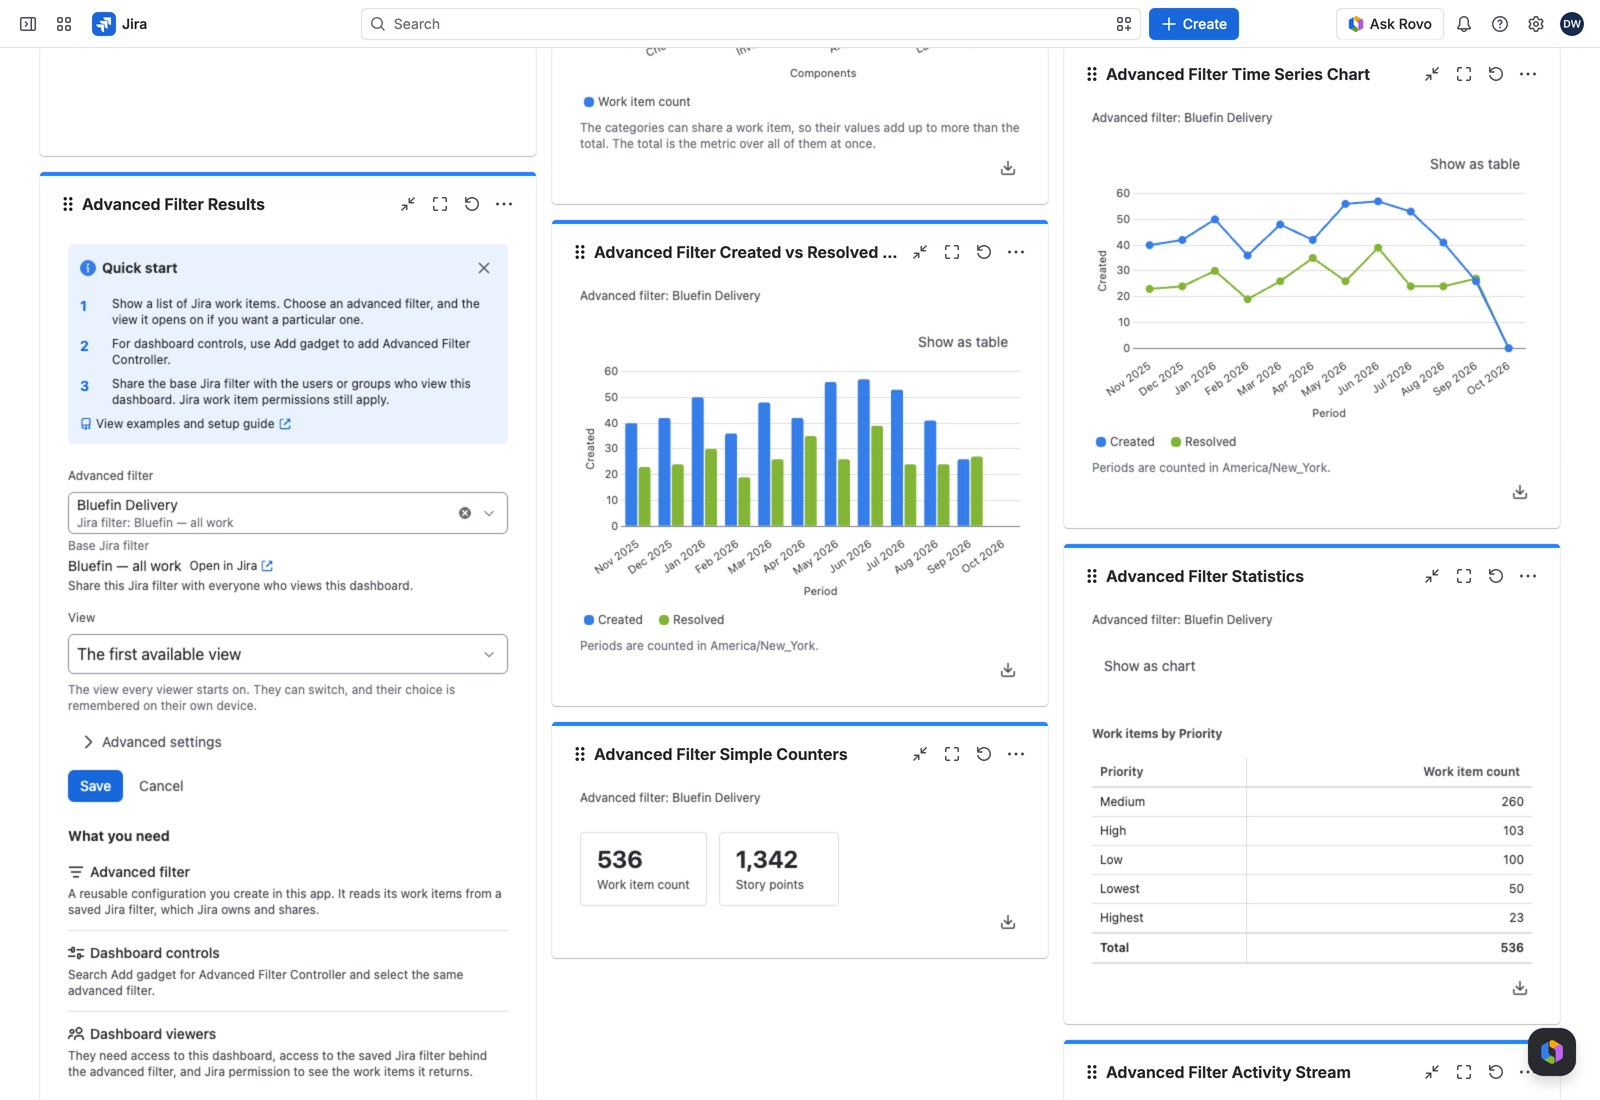Screen dimensions: 1600x1100
Task: Close the Quick start panel
Action: click(484, 268)
